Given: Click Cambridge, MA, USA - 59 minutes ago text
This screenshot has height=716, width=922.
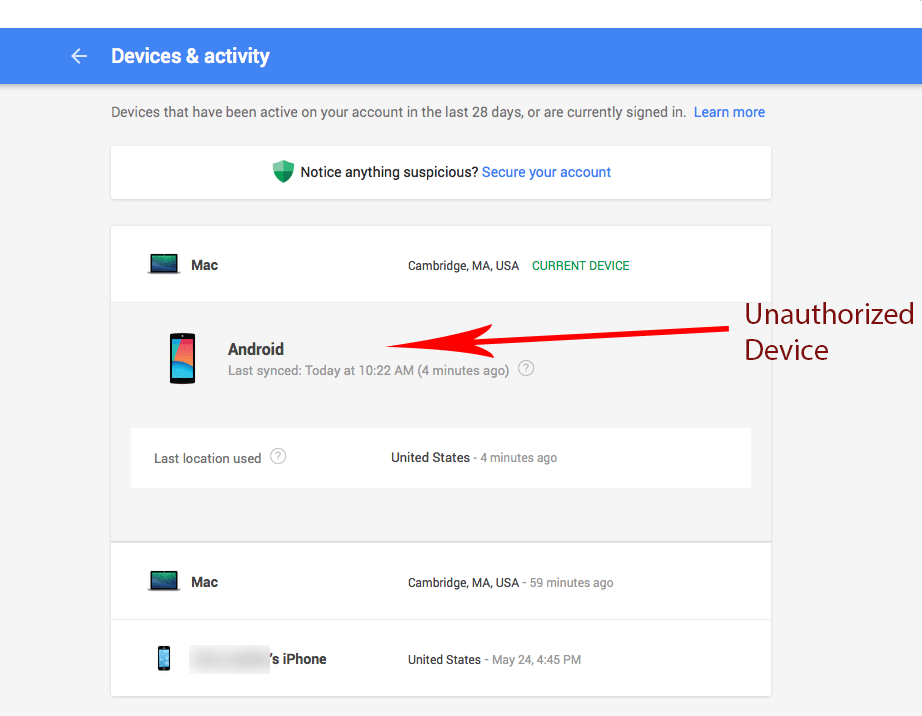Looking at the screenshot, I should tap(510, 583).
